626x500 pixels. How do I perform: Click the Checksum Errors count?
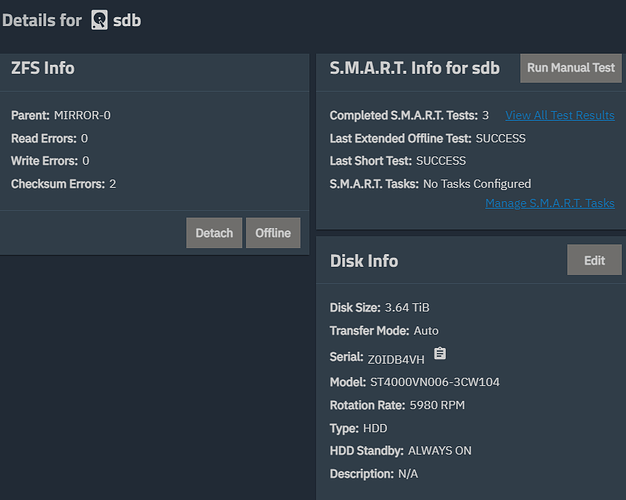pos(113,184)
